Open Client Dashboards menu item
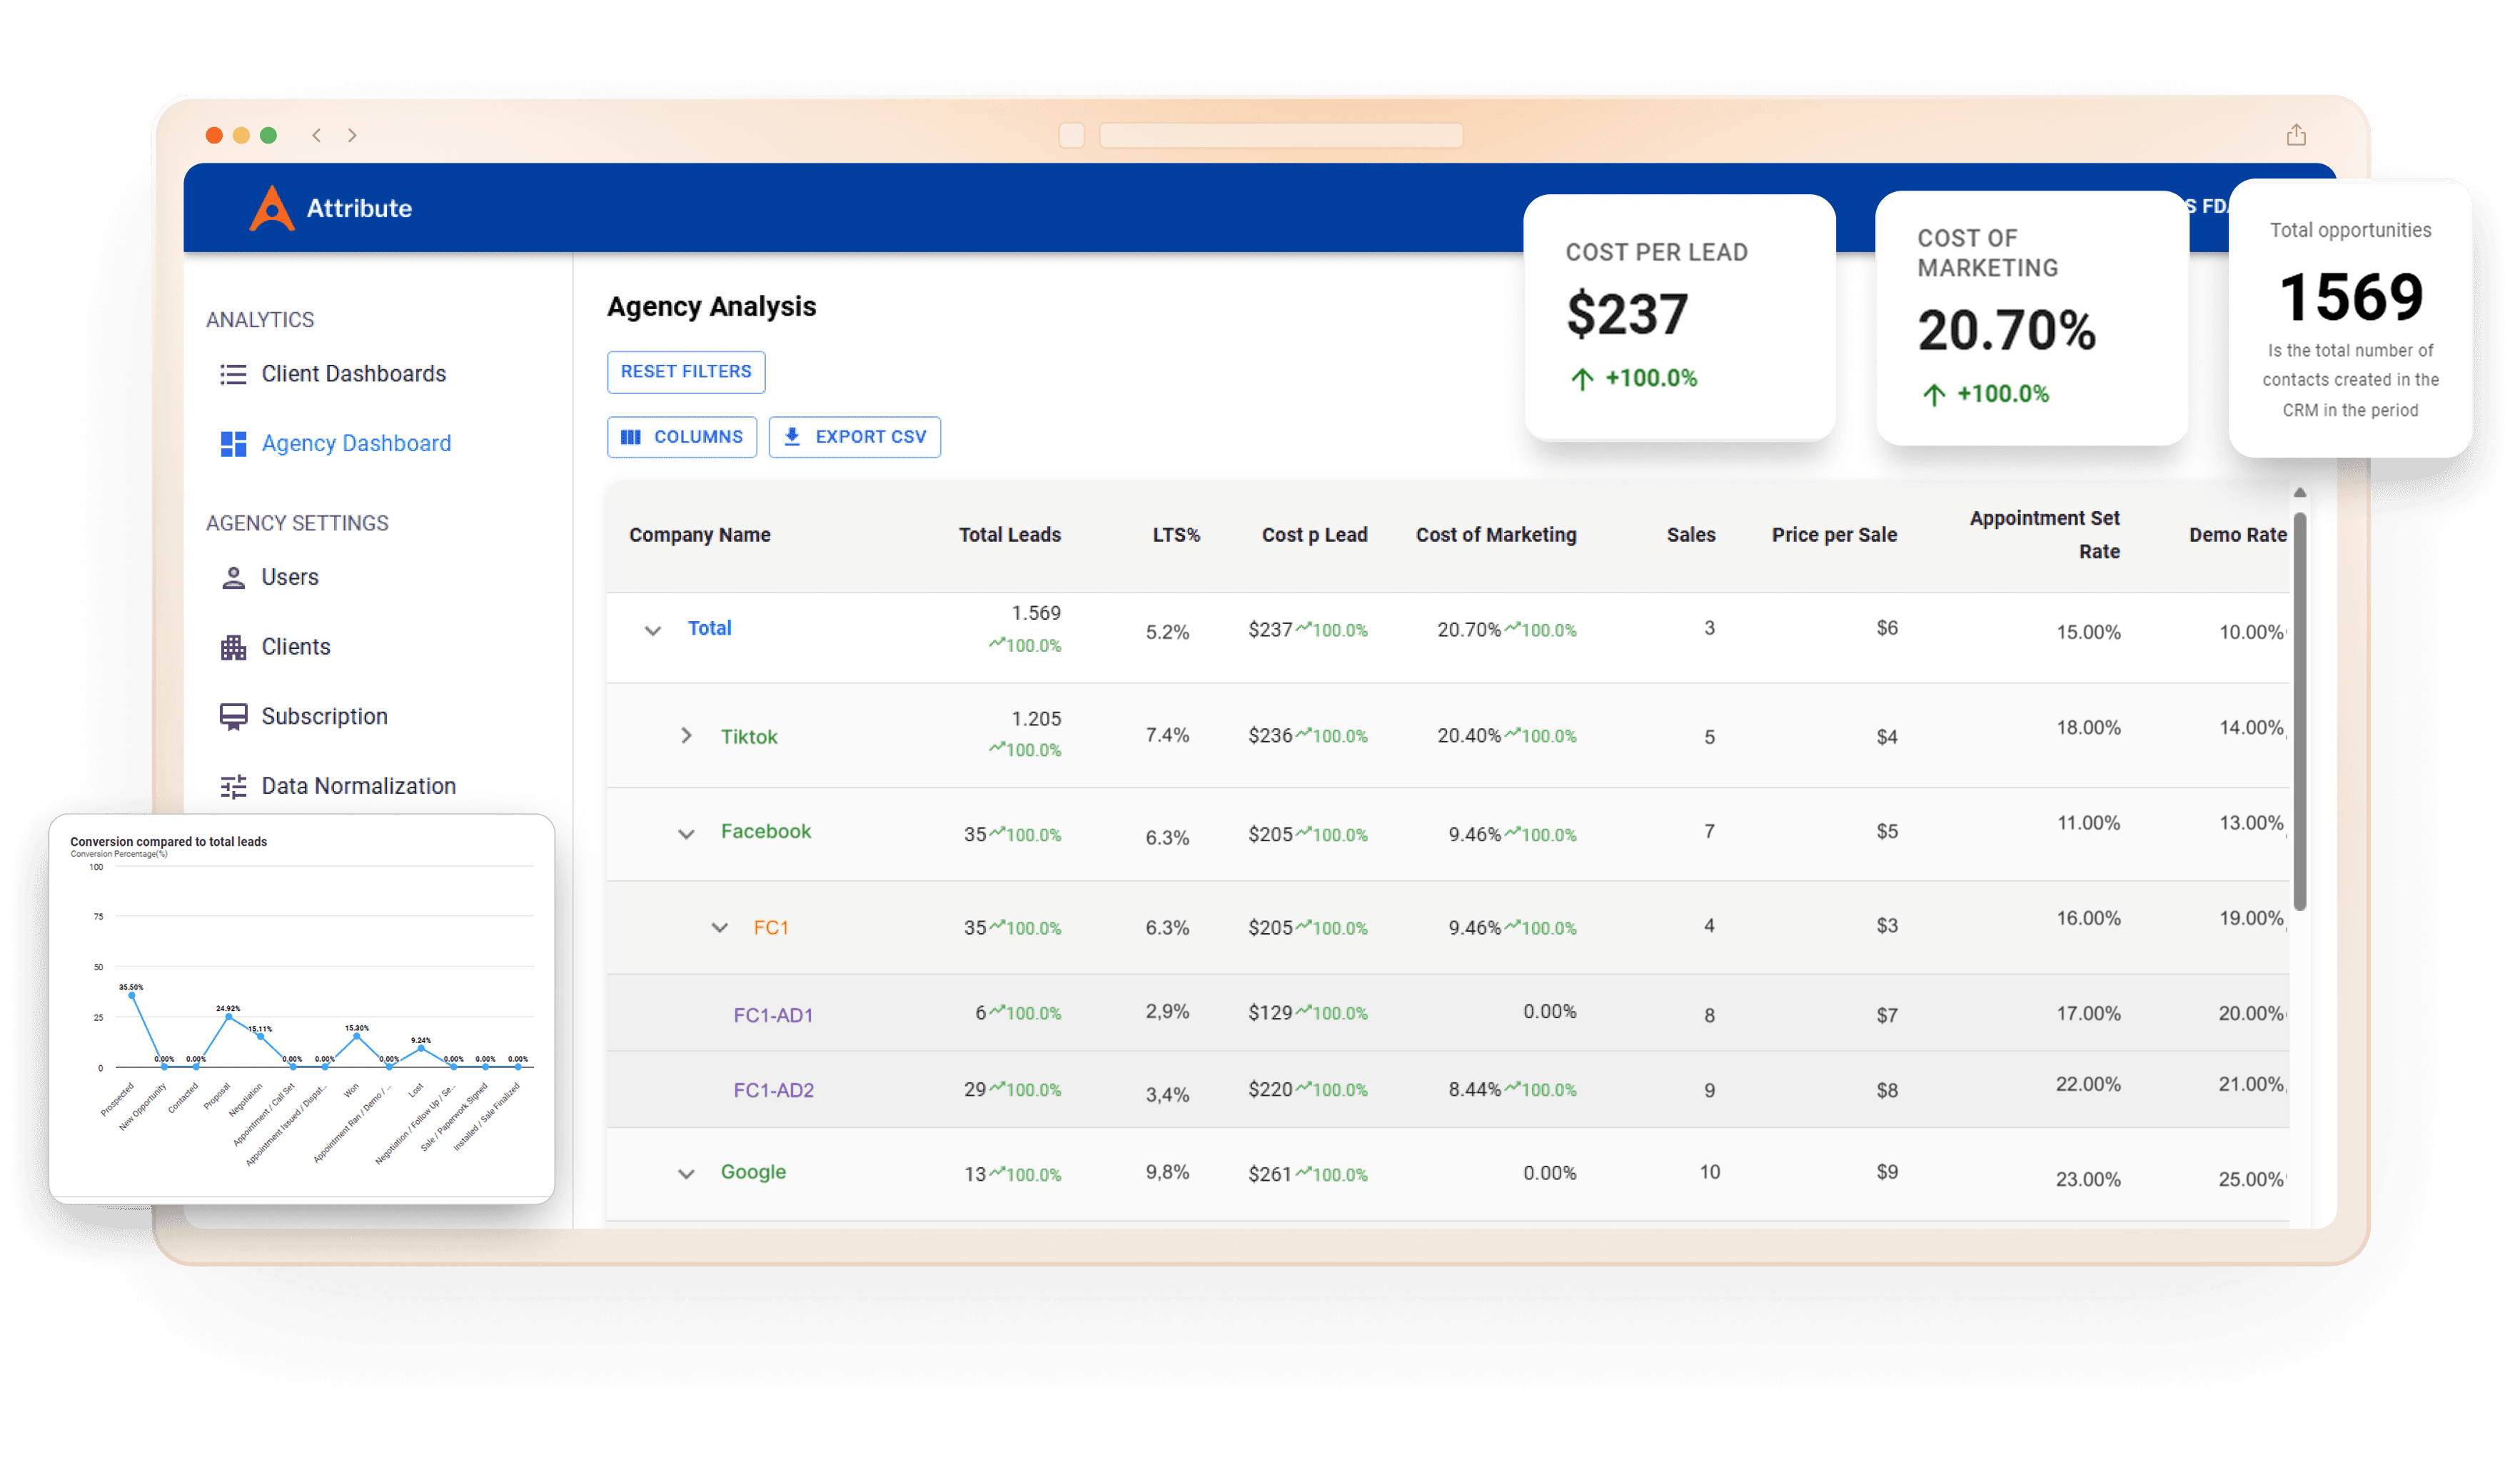This screenshot has height=1470, width=2520. [353, 374]
